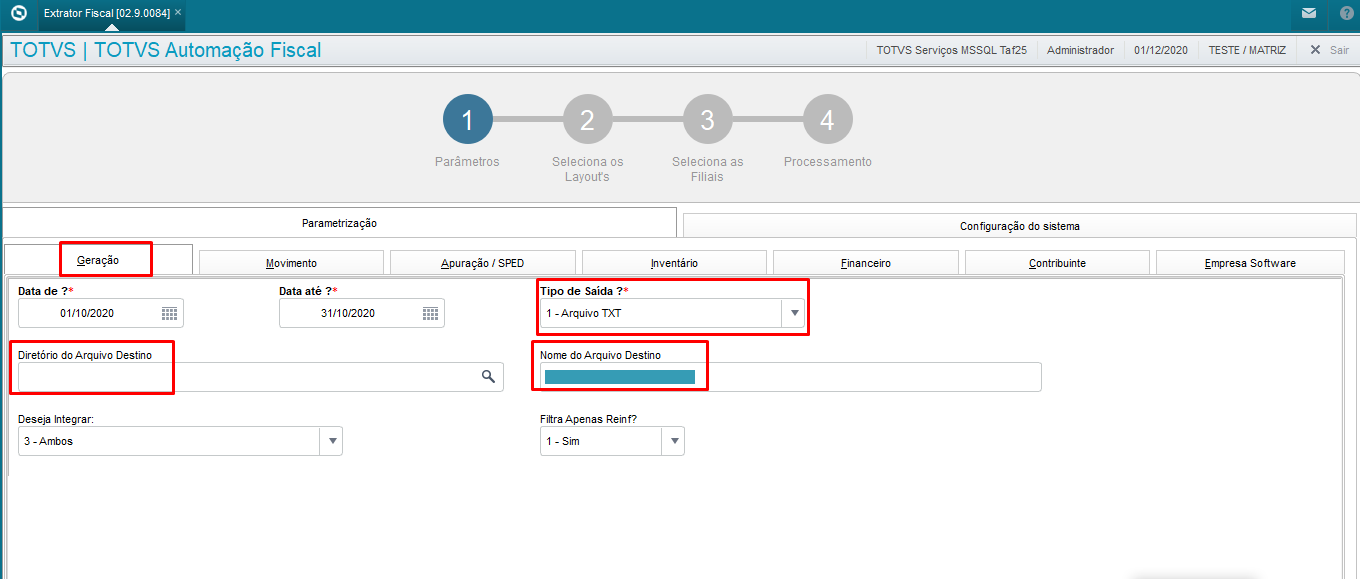Click the 01/12/2020 system date label
The width and height of the screenshot is (1360, 579).
pyautogui.click(x=1161, y=50)
